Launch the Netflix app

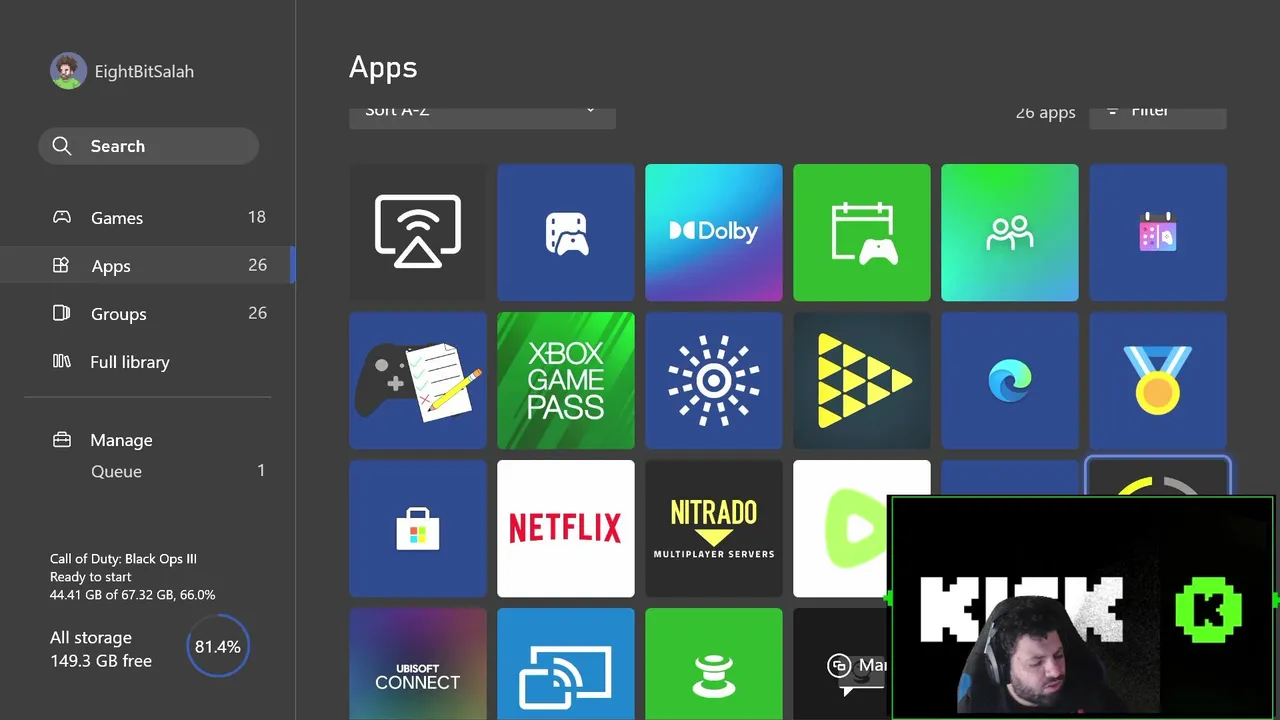tap(566, 528)
